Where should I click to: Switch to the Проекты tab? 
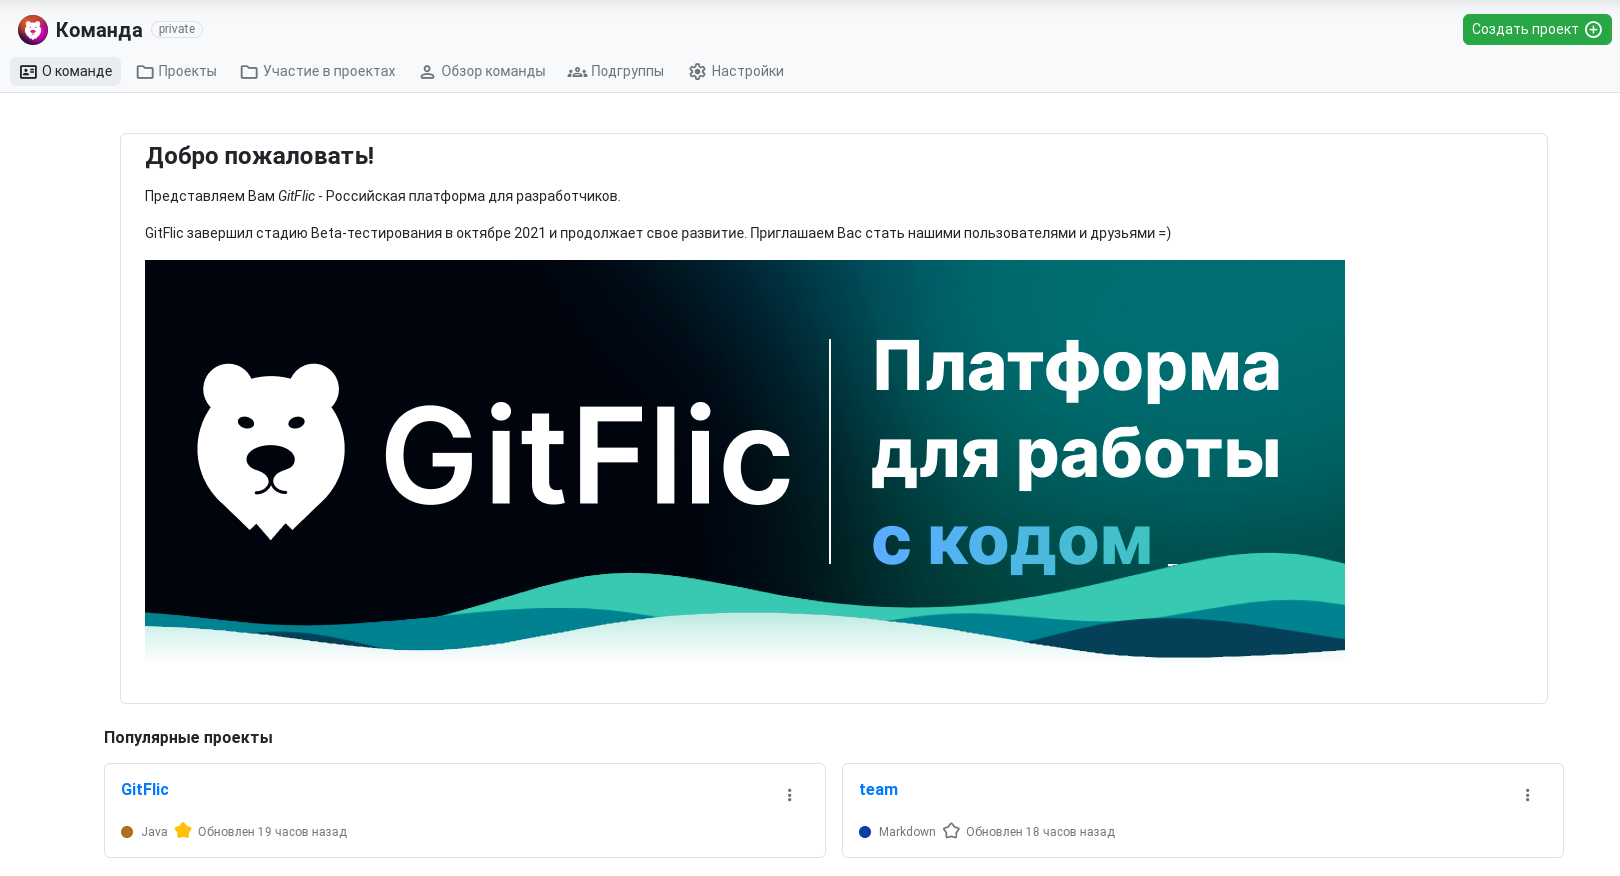pyautogui.click(x=177, y=71)
